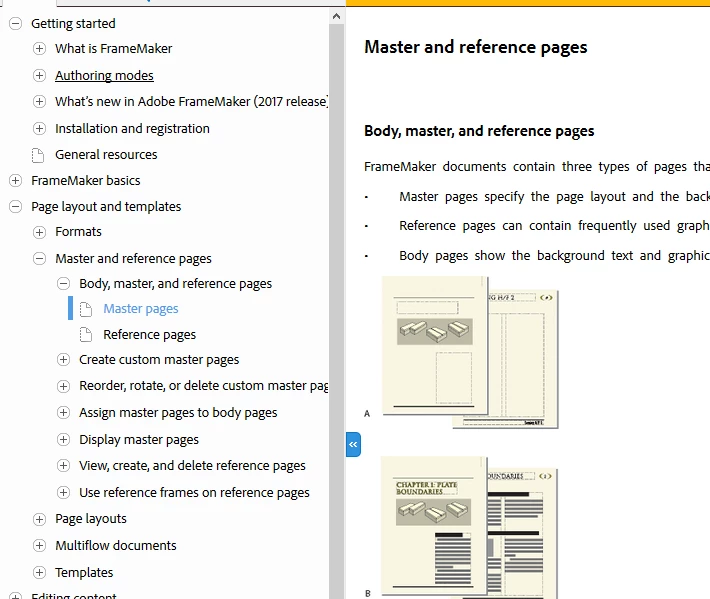Collapse Body, master, and reference pages node
Viewport: 710px width, 599px height.
point(63,283)
